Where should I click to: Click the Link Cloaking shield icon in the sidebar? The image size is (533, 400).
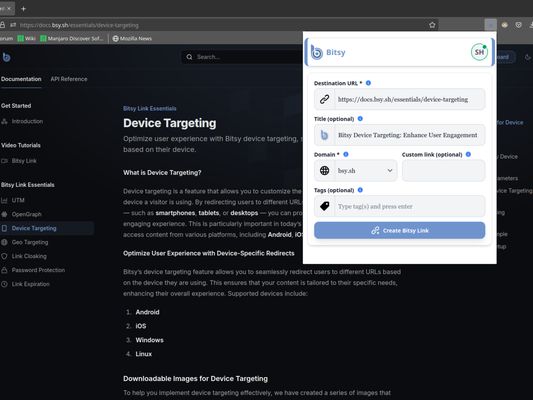click(x=4, y=256)
